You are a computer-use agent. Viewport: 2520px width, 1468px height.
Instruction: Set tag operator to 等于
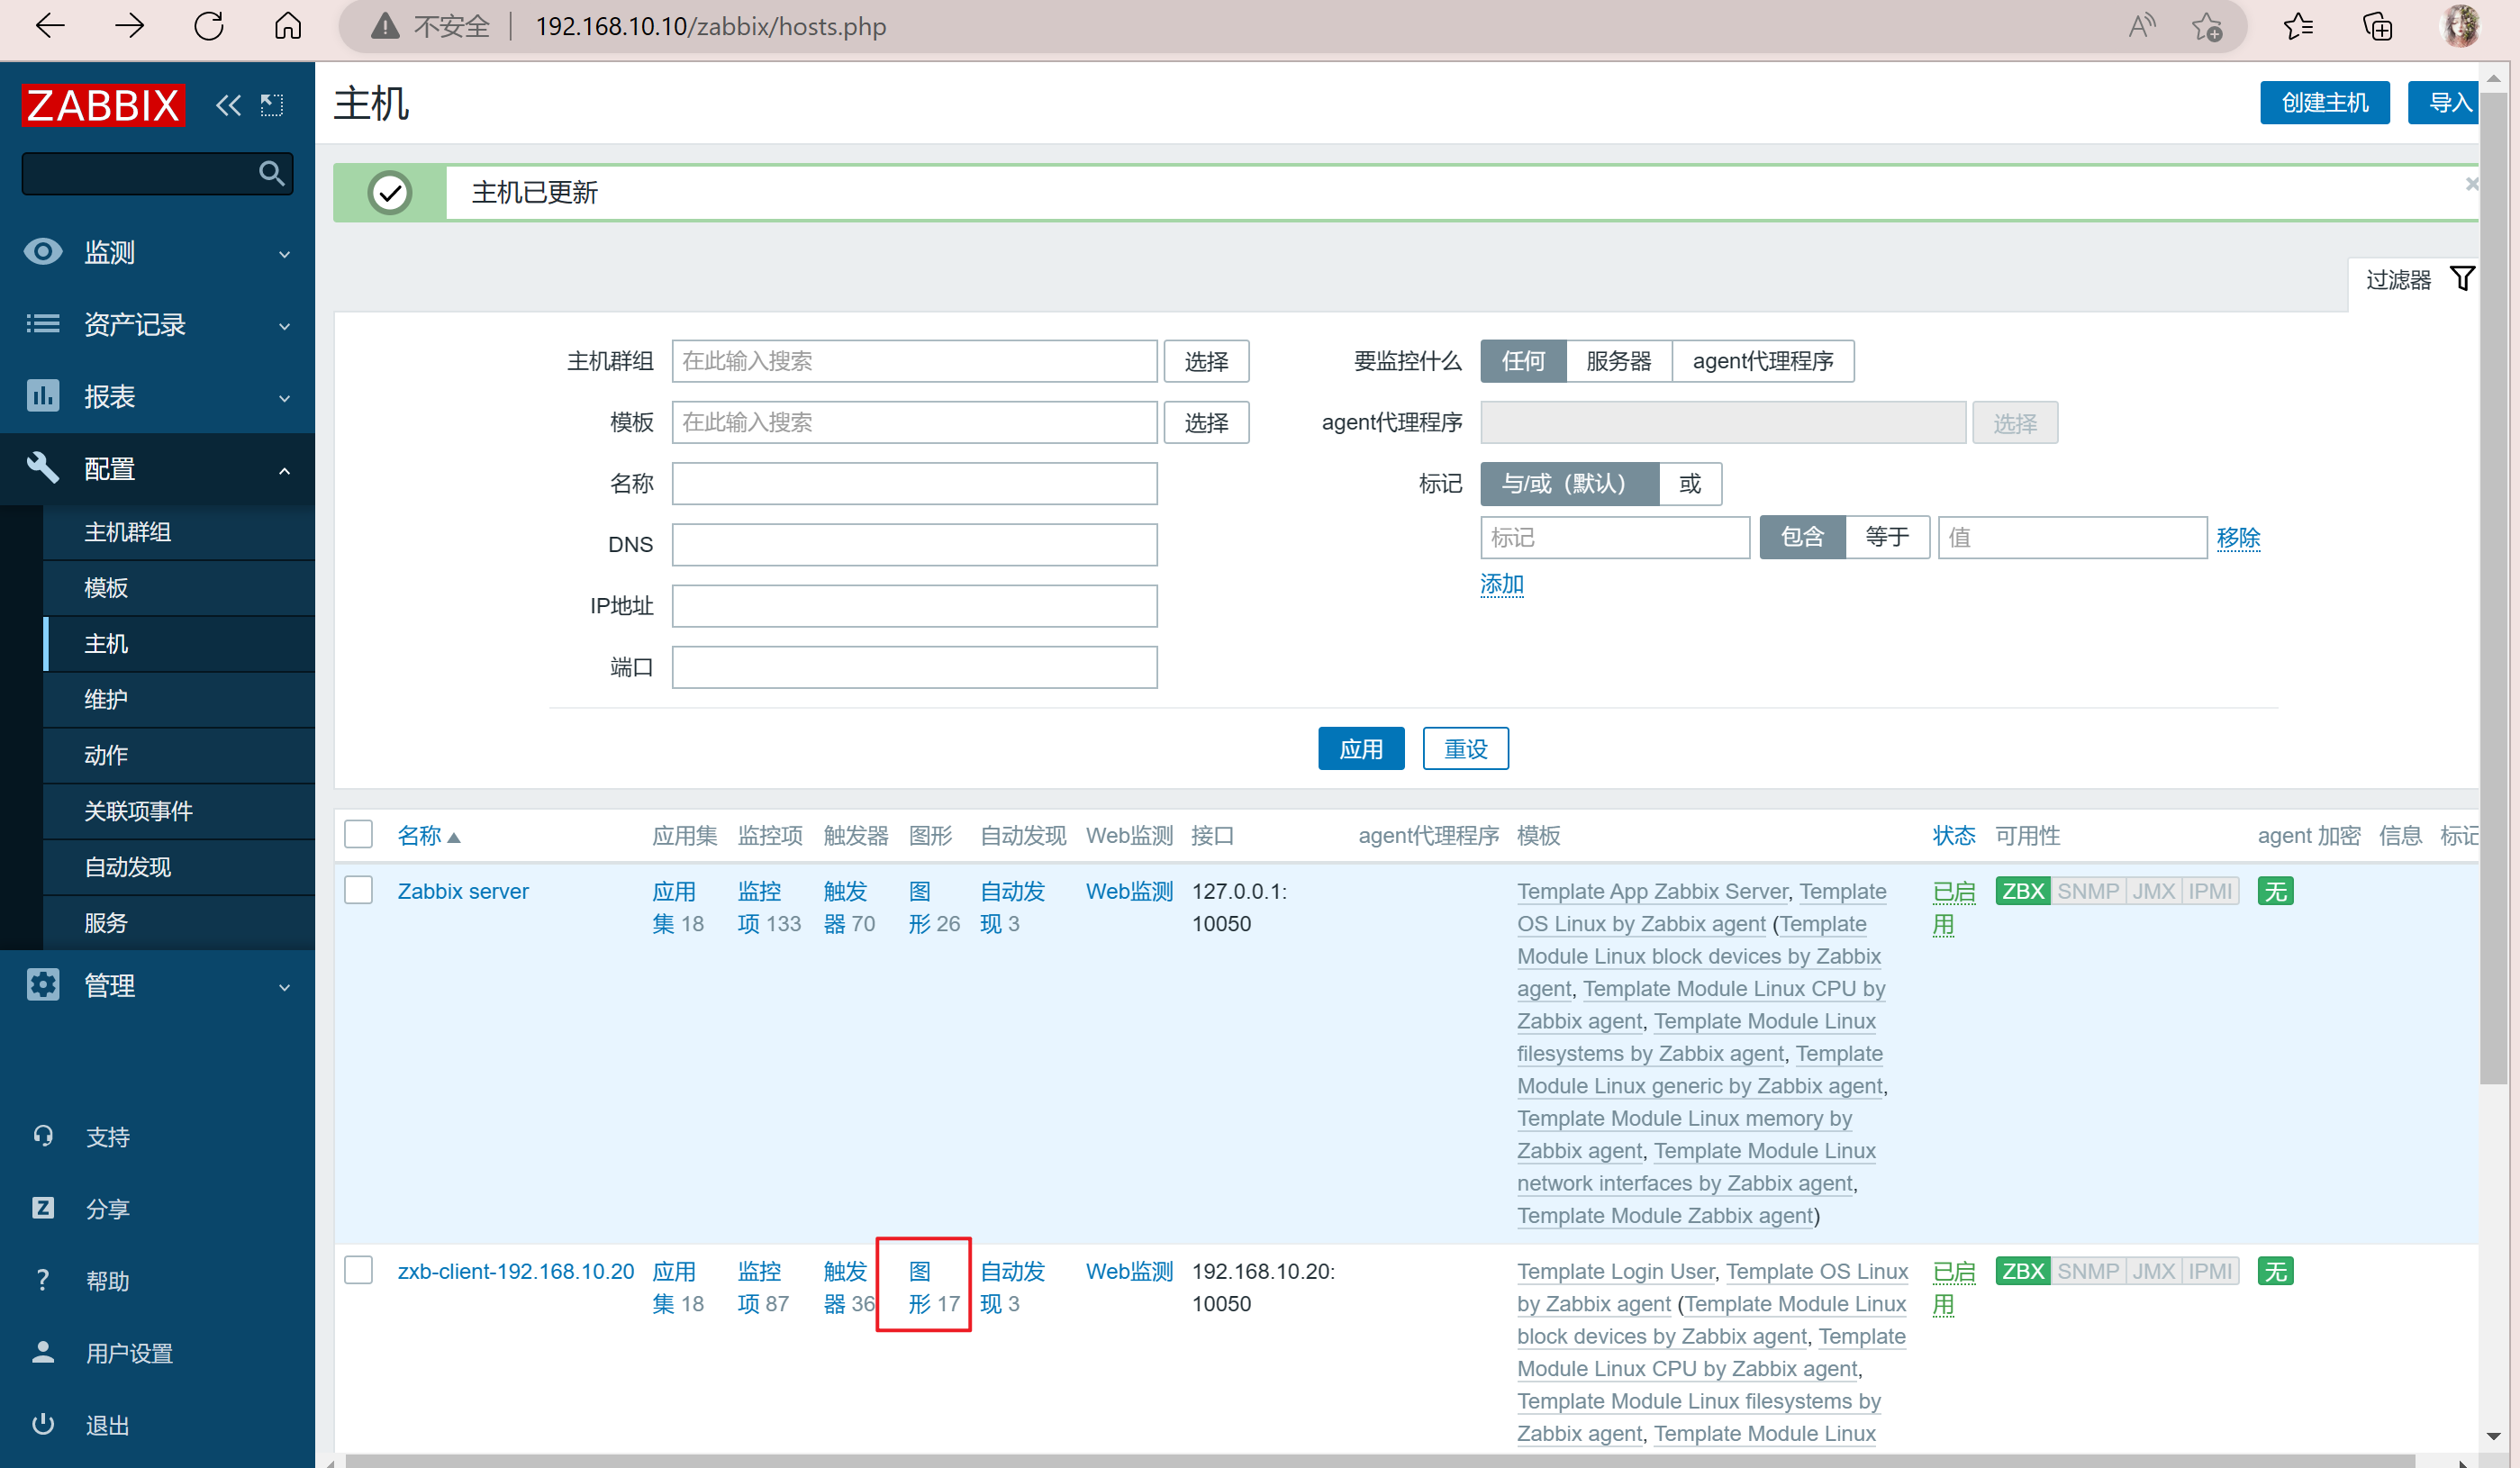click(x=1887, y=538)
